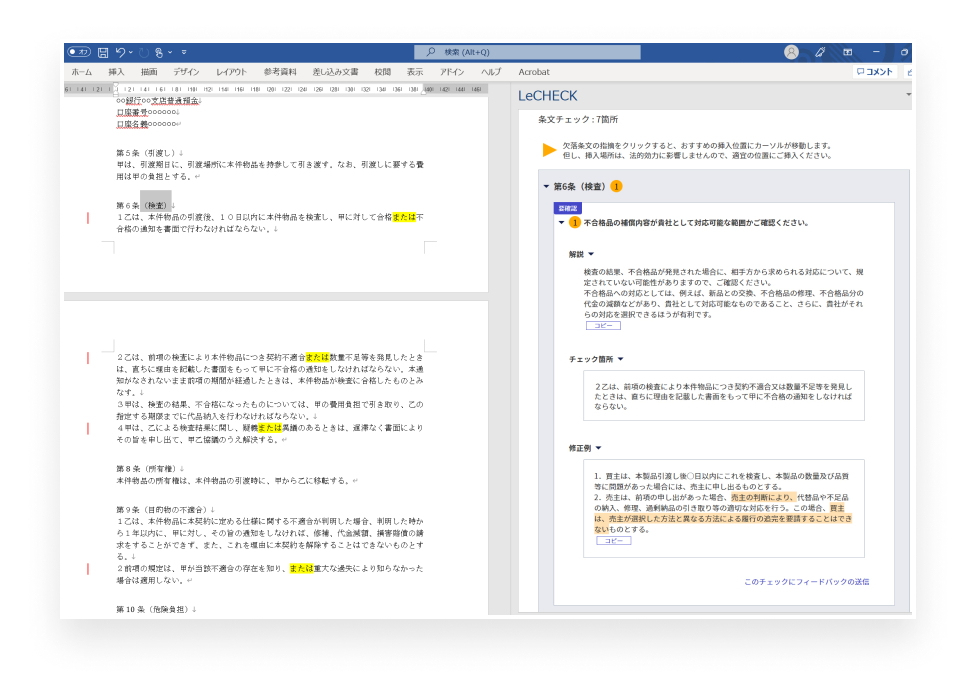Open the 差し込み文書 tab
The image size is (976, 699).
336,72
